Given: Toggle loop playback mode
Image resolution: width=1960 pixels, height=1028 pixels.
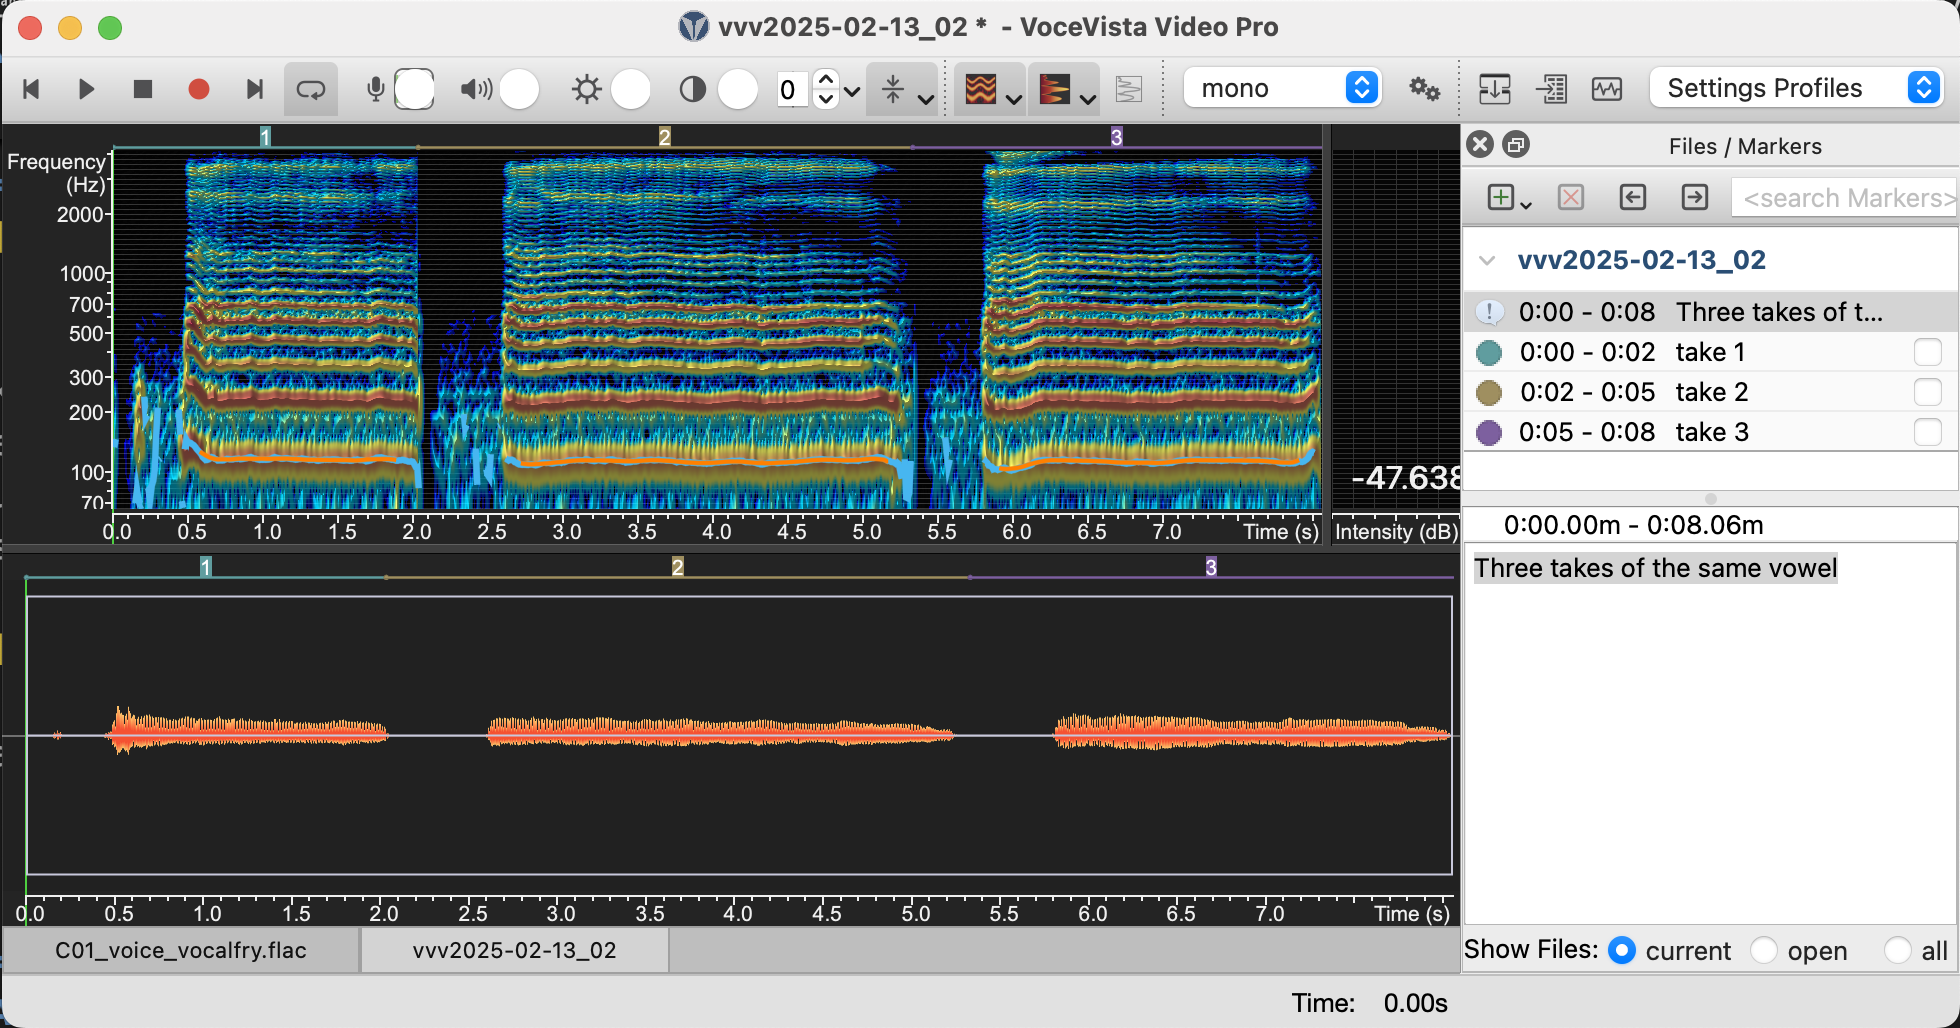Looking at the screenshot, I should click(x=311, y=89).
